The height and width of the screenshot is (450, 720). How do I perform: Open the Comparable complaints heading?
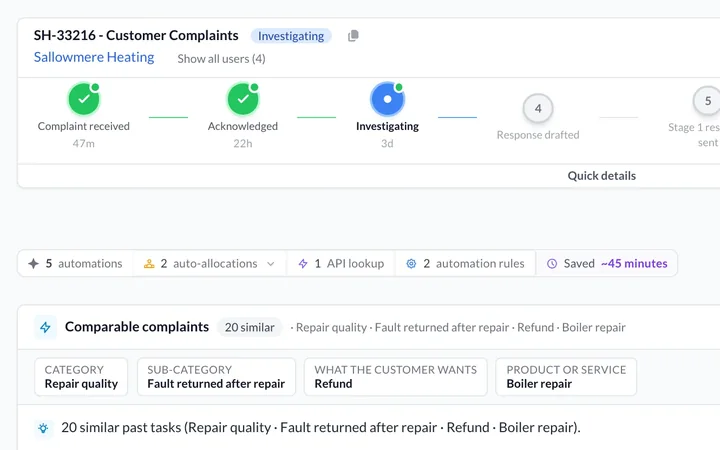137,327
